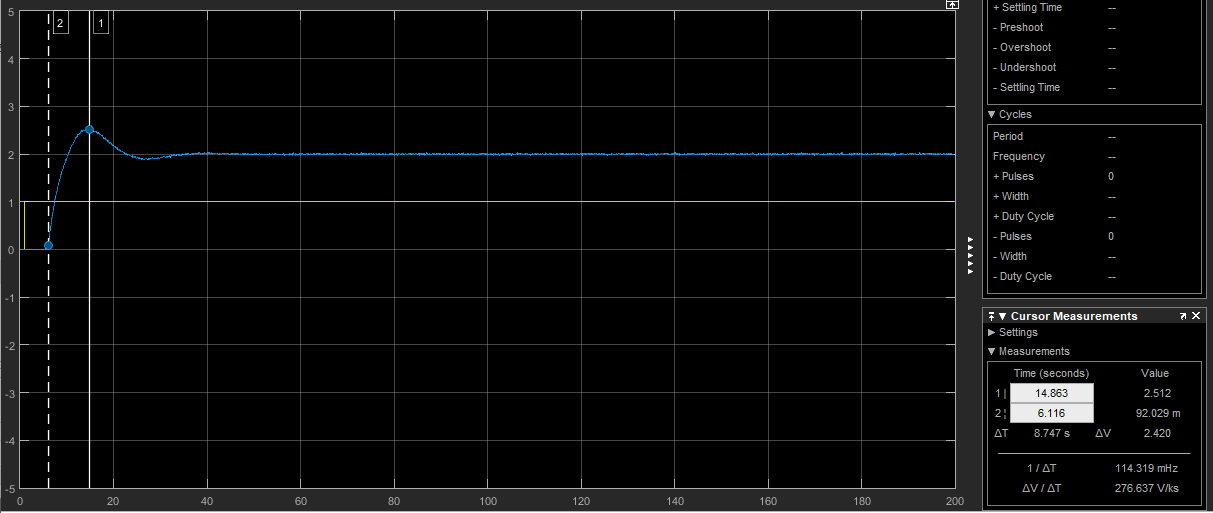The image size is (1213, 513).
Task: Click the + Pulses row
Action: 1095,176
